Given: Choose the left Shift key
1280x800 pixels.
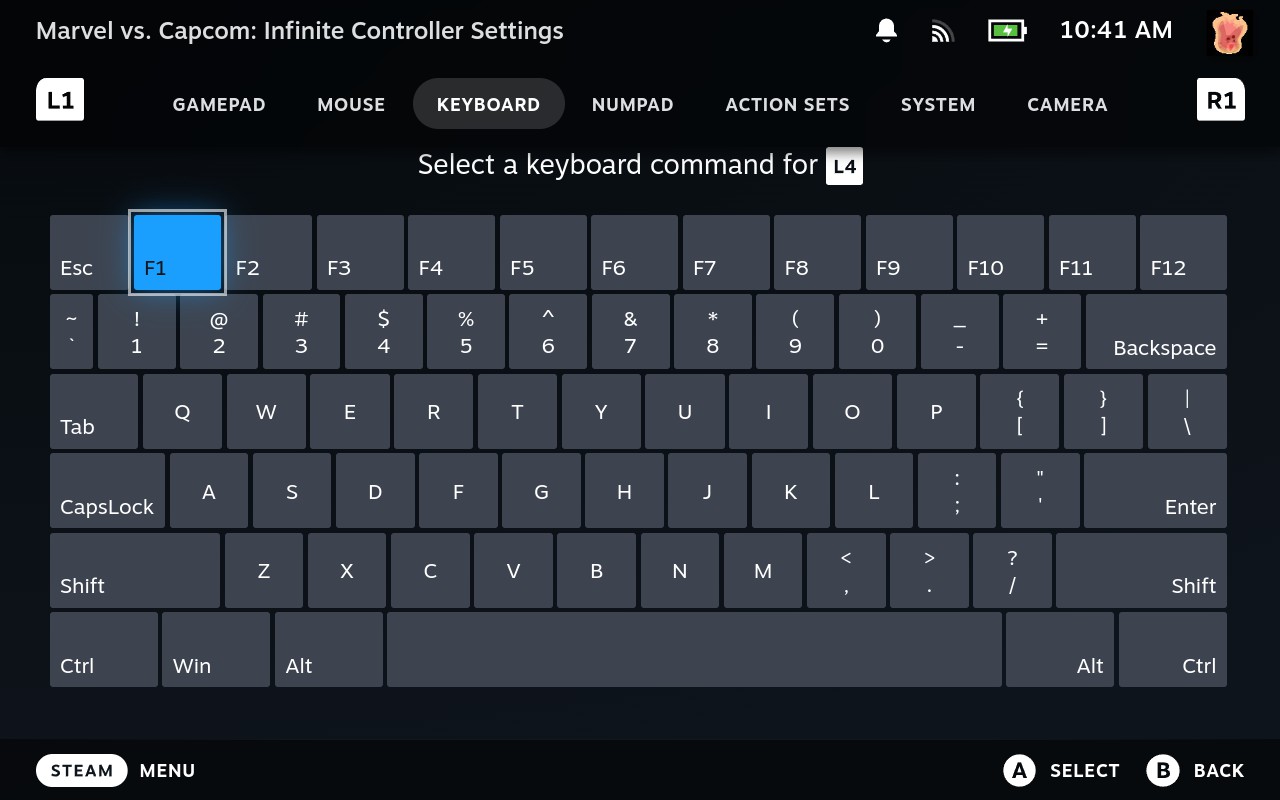Looking at the screenshot, I should pyautogui.click(x=135, y=570).
